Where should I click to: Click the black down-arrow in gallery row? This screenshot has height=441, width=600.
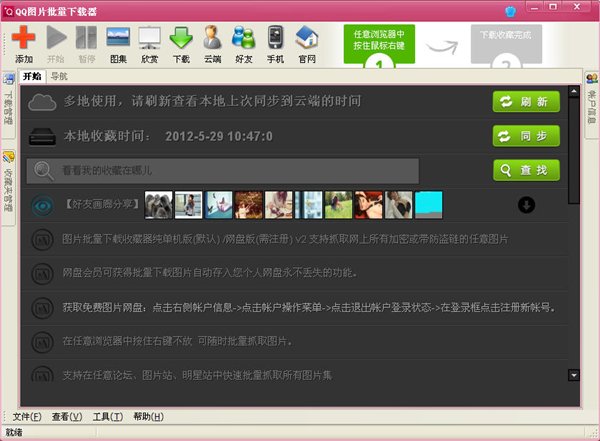526,205
